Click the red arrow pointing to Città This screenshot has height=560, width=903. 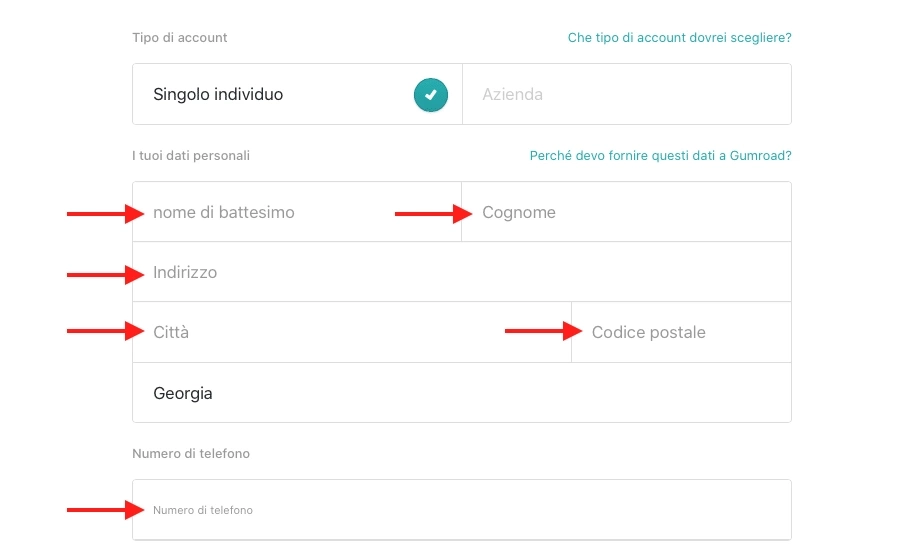point(104,331)
